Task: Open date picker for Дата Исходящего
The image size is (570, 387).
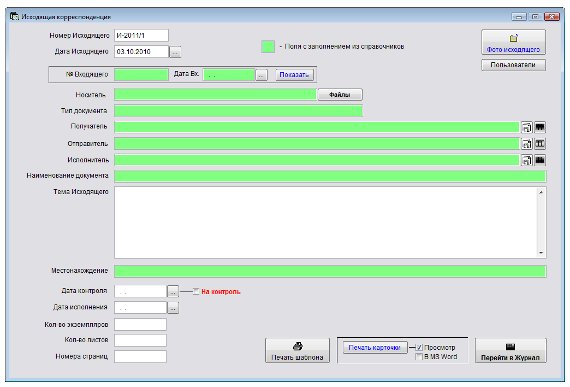Action: [x=175, y=52]
